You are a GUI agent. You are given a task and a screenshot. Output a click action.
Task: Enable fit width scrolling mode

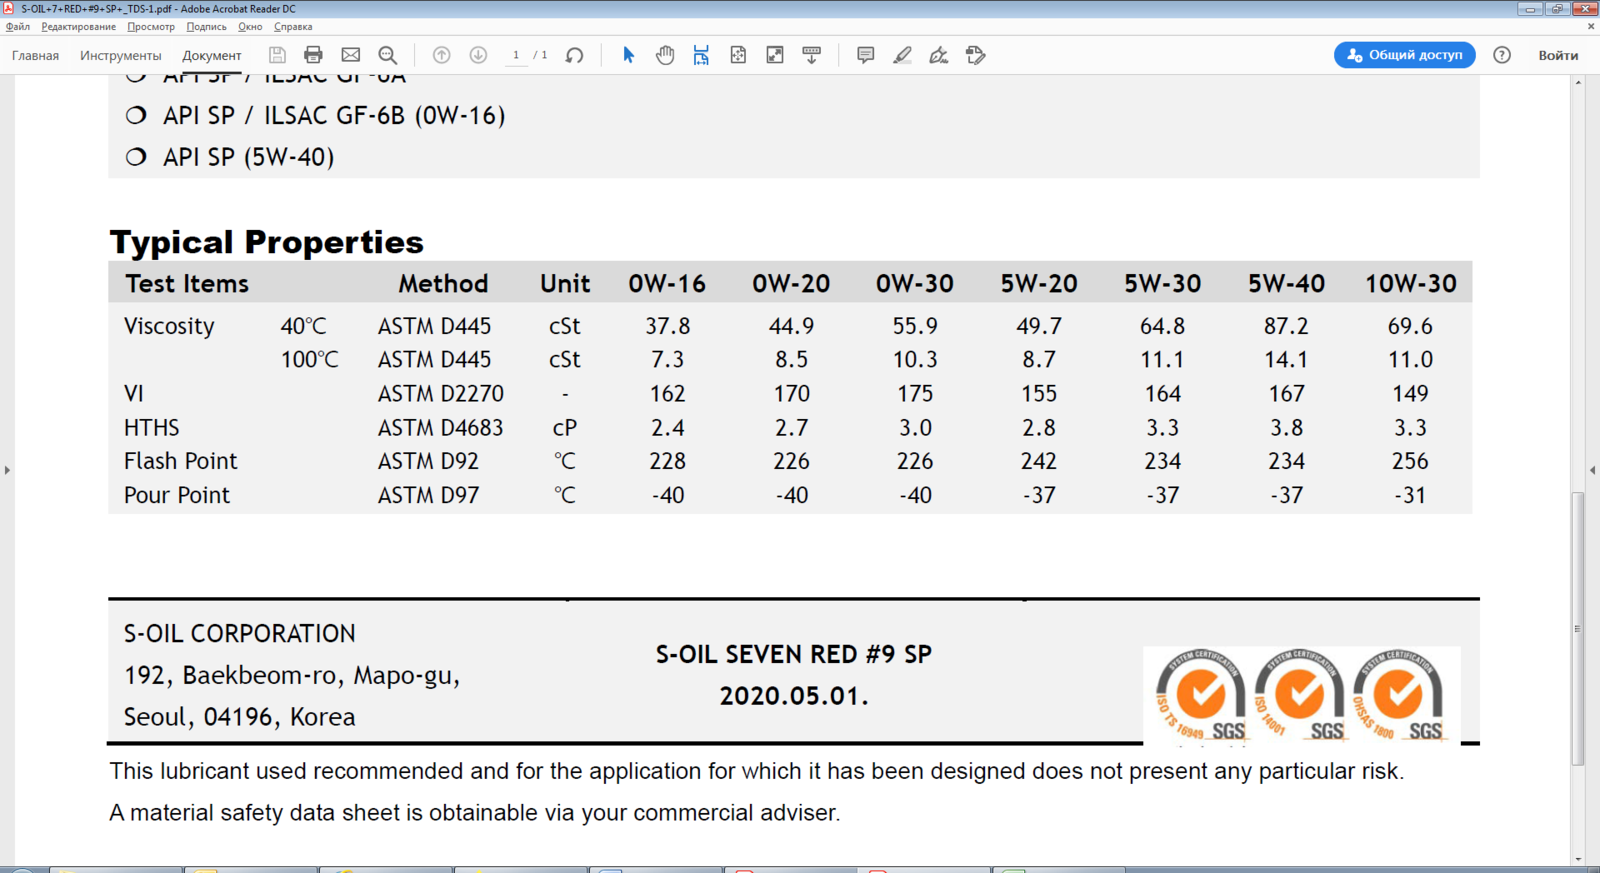click(701, 55)
